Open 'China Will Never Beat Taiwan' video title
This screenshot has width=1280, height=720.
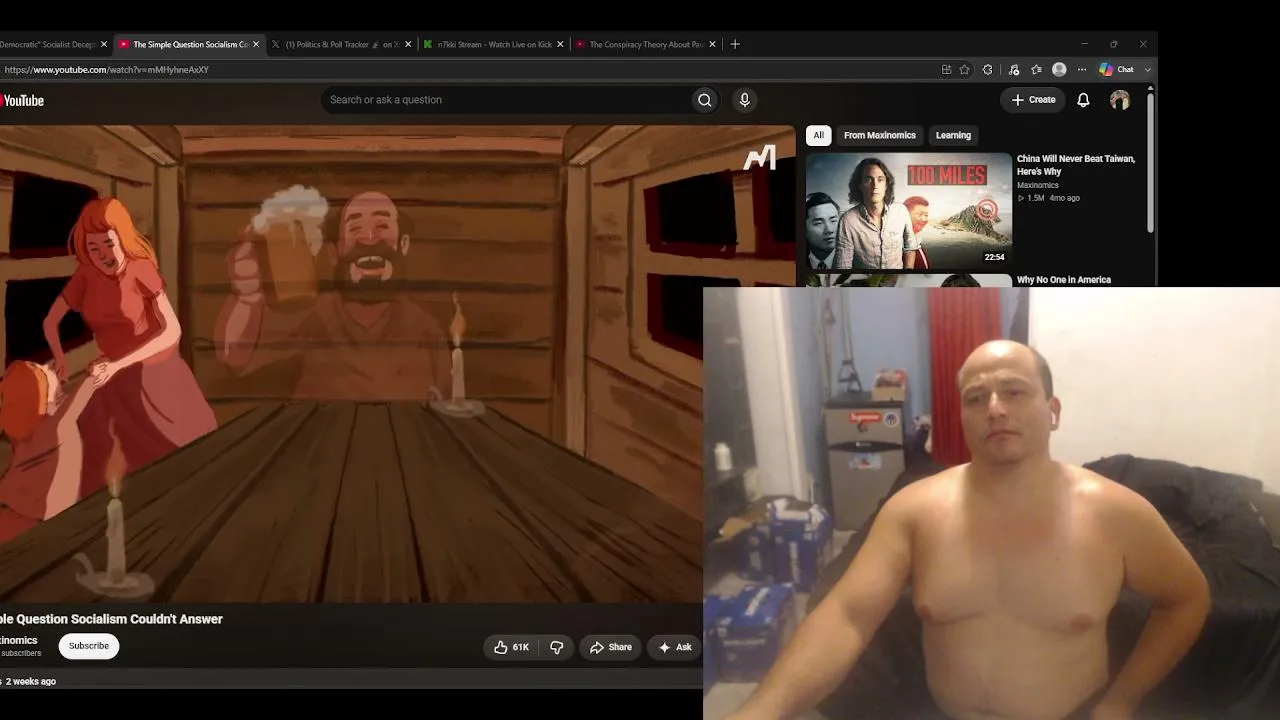point(1076,165)
